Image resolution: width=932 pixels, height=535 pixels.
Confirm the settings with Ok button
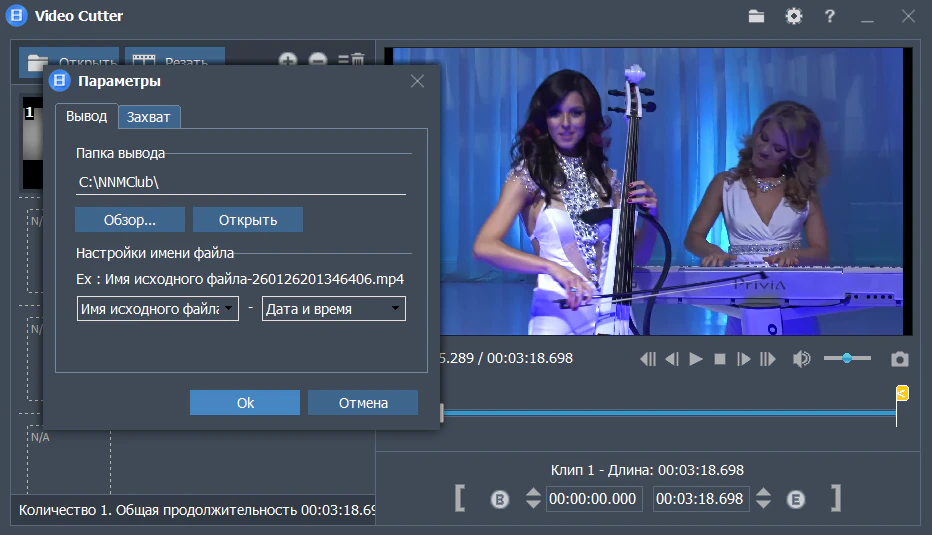click(245, 403)
